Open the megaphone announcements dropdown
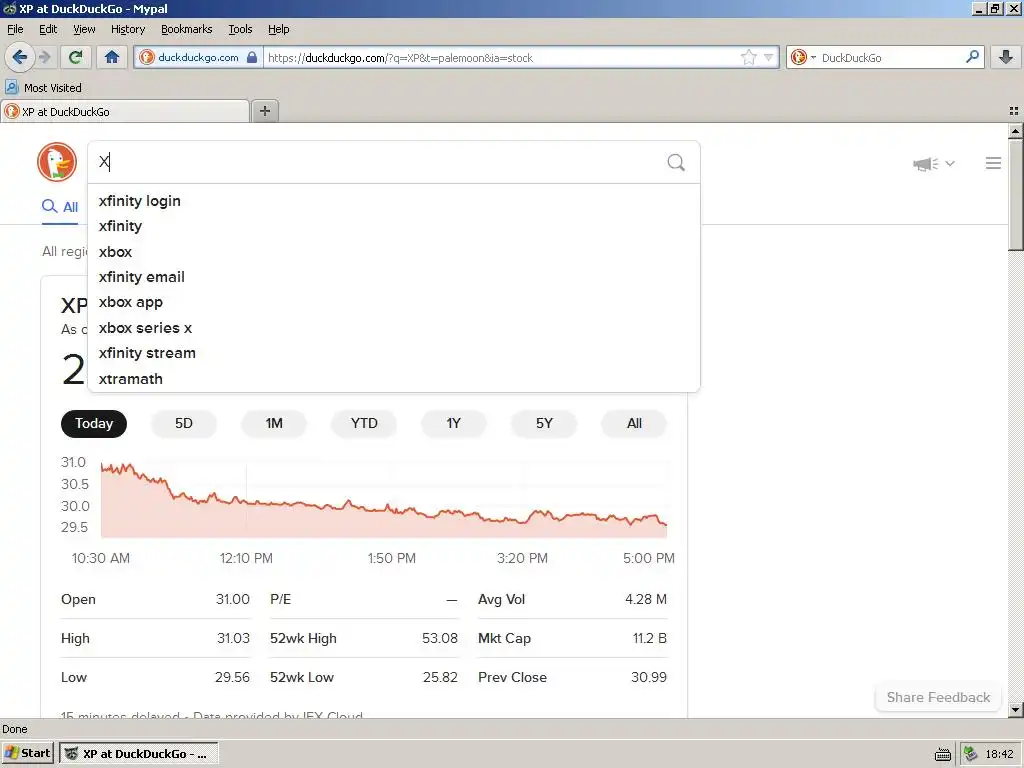This screenshot has width=1024, height=768. coord(933,163)
